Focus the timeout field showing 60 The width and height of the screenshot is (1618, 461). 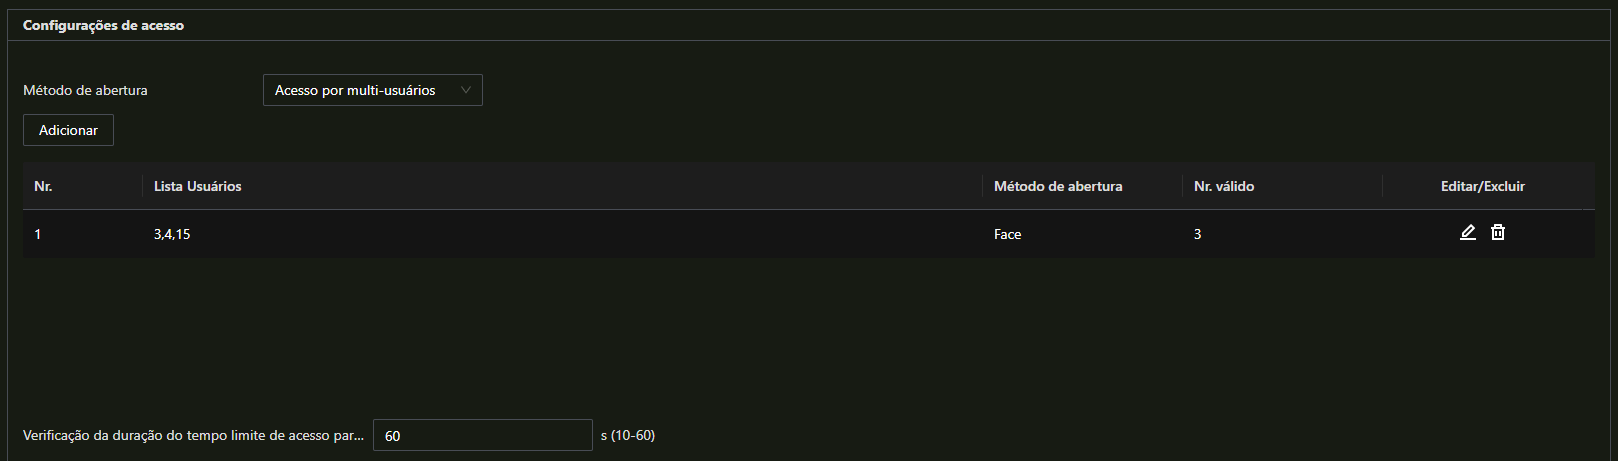[x=483, y=436]
